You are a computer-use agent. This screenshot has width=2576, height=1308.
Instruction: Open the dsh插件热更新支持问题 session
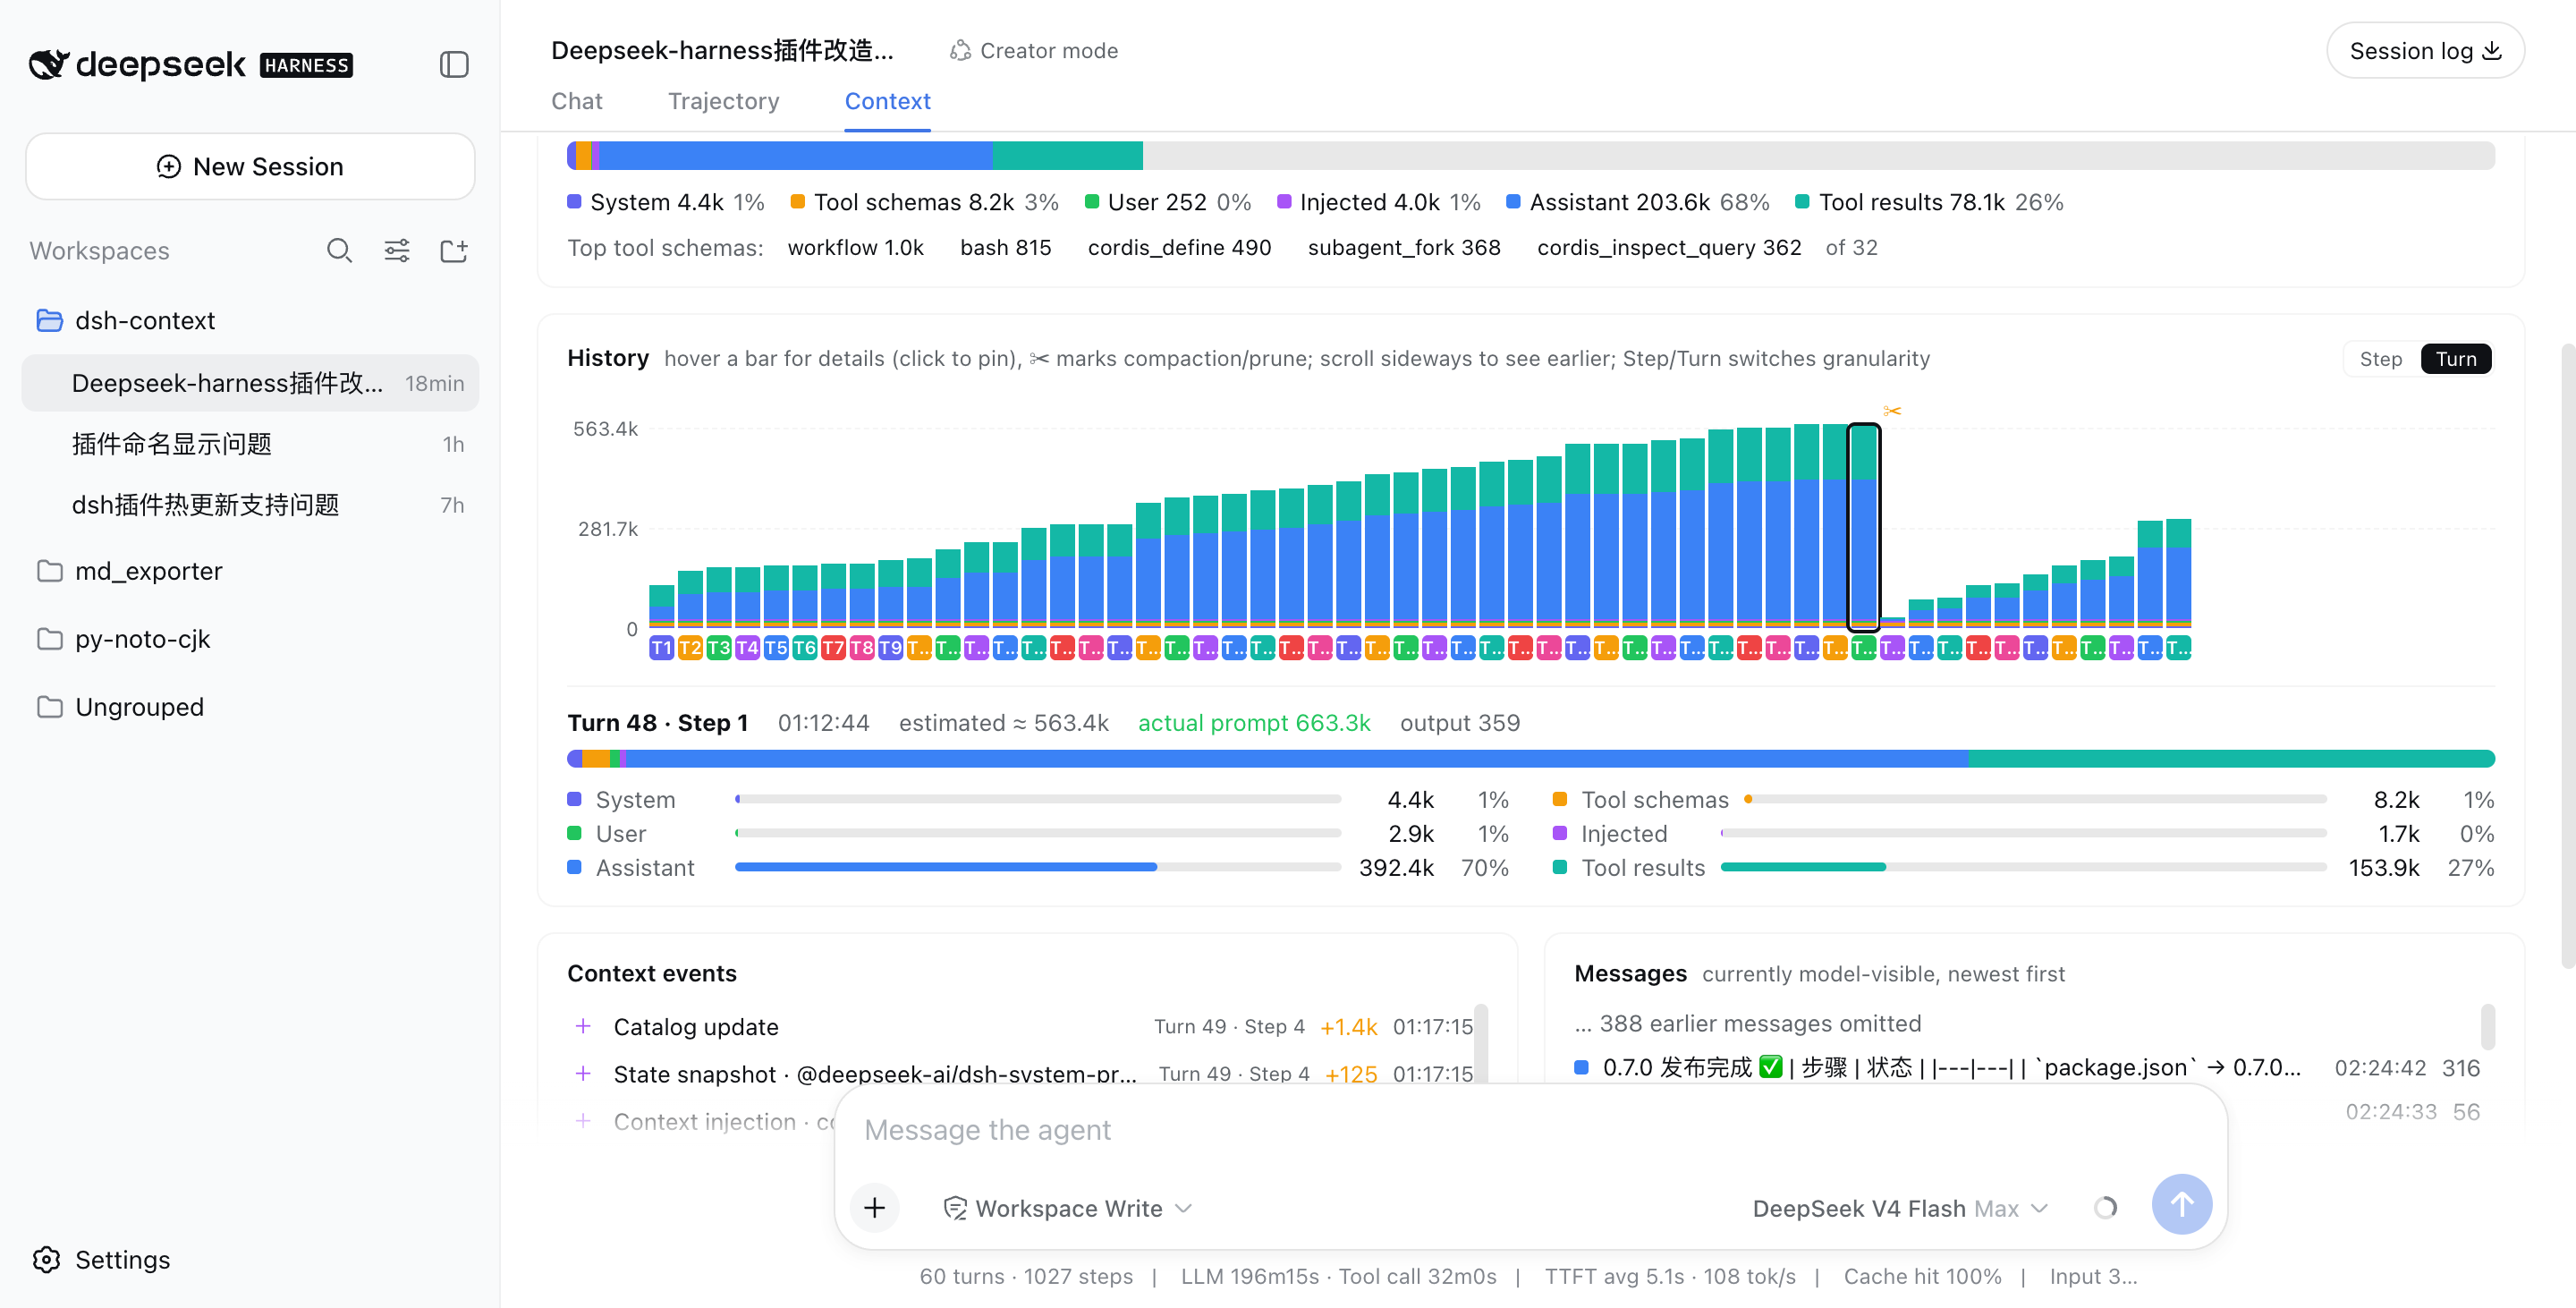point(250,504)
